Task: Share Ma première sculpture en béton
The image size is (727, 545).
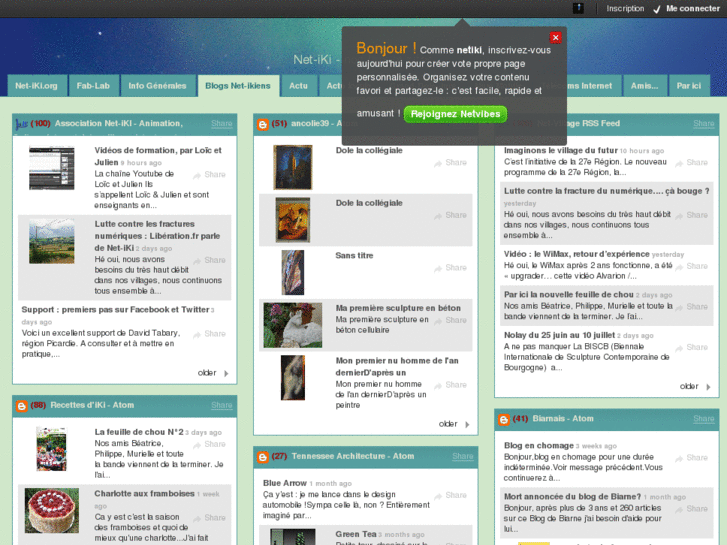Action: tap(450, 320)
